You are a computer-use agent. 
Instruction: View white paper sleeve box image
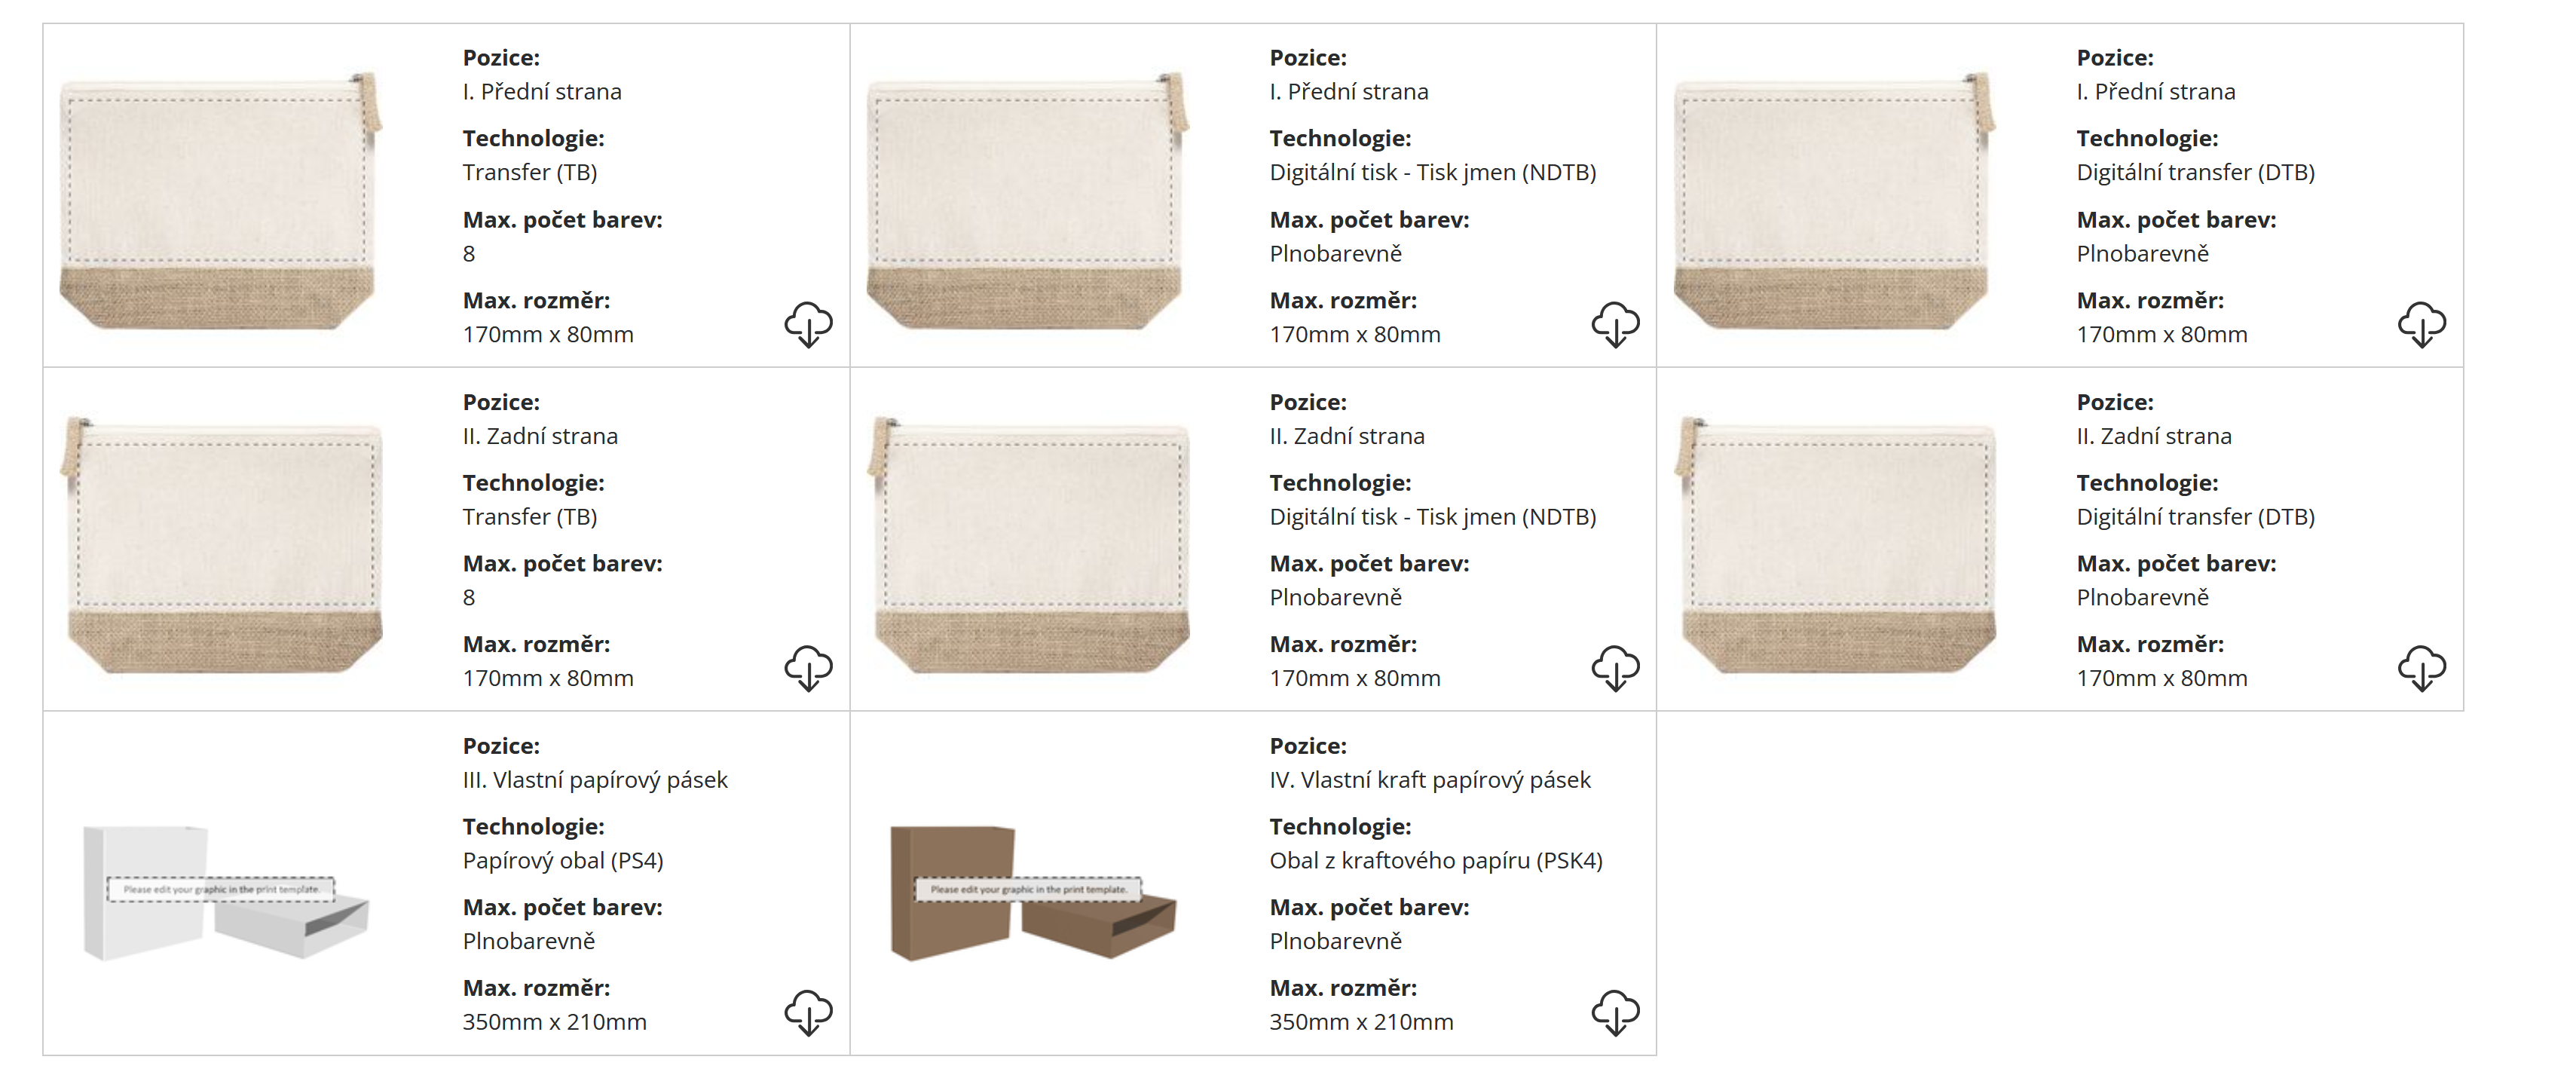pyautogui.click(x=225, y=892)
